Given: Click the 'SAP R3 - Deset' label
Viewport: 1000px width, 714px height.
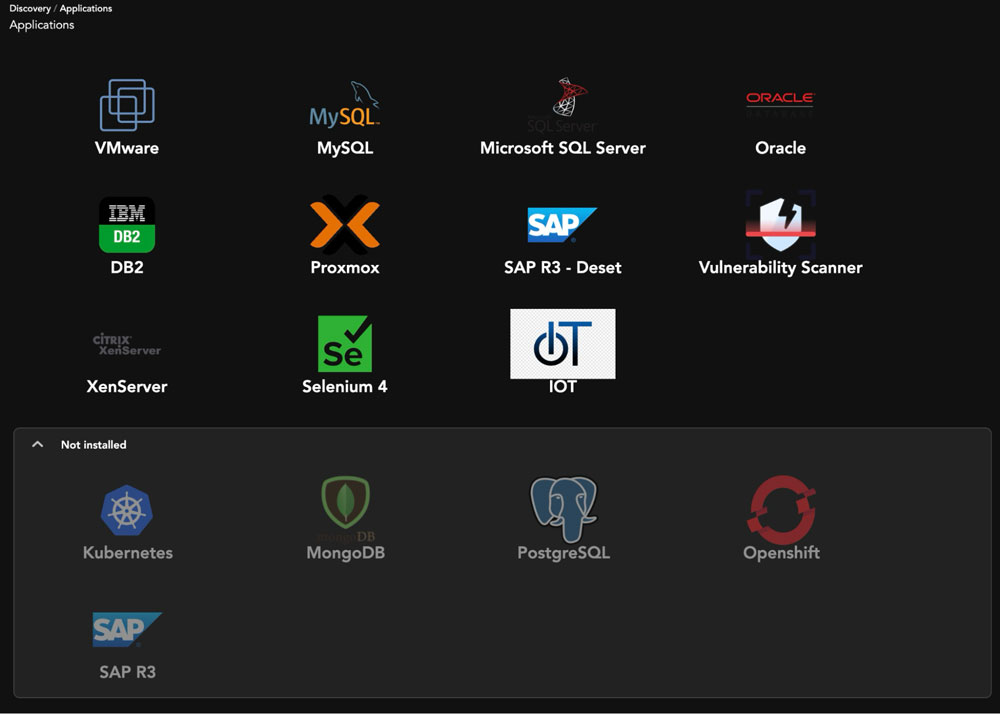Looking at the screenshot, I should point(562,267).
